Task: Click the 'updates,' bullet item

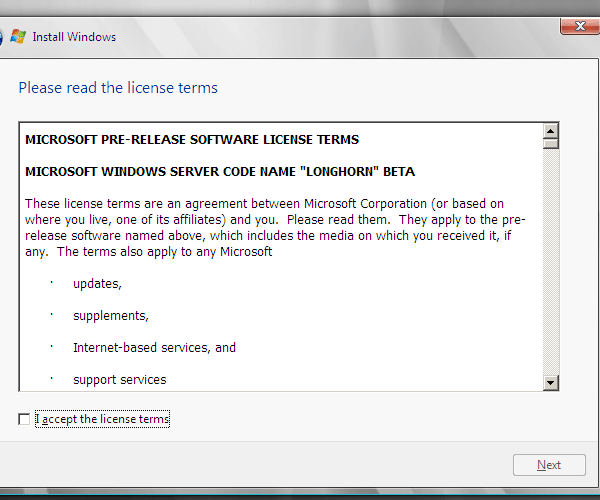Action: [97, 284]
